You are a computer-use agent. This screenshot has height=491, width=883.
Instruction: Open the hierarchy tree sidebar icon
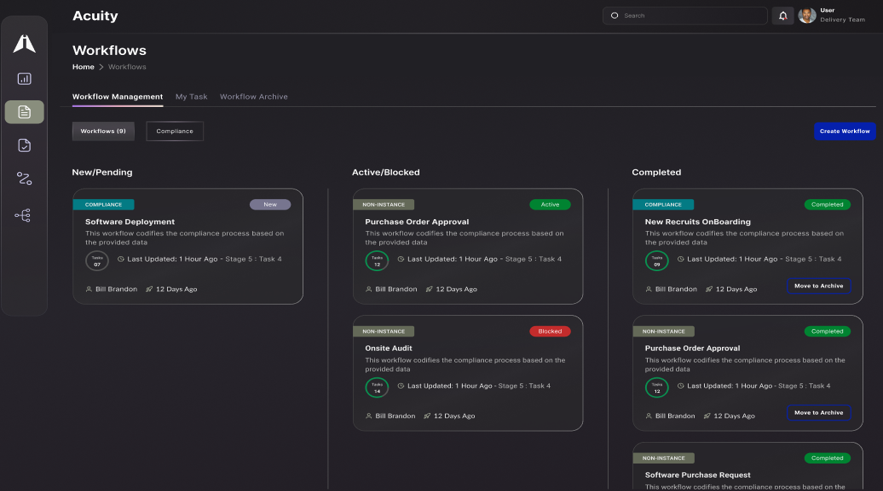click(23, 215)
